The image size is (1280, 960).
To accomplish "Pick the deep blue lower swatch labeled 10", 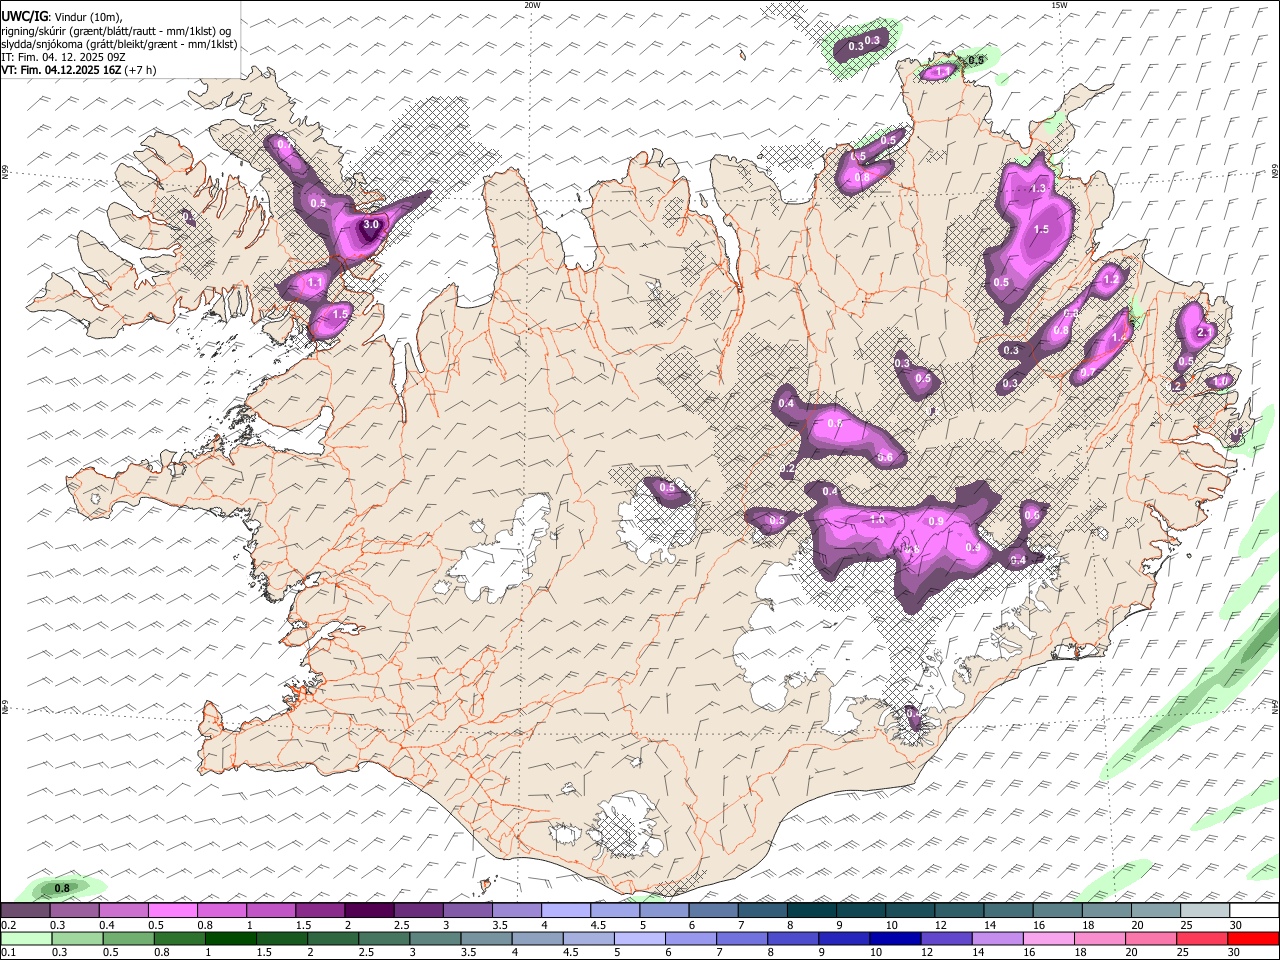I will (x=894, y=938).
